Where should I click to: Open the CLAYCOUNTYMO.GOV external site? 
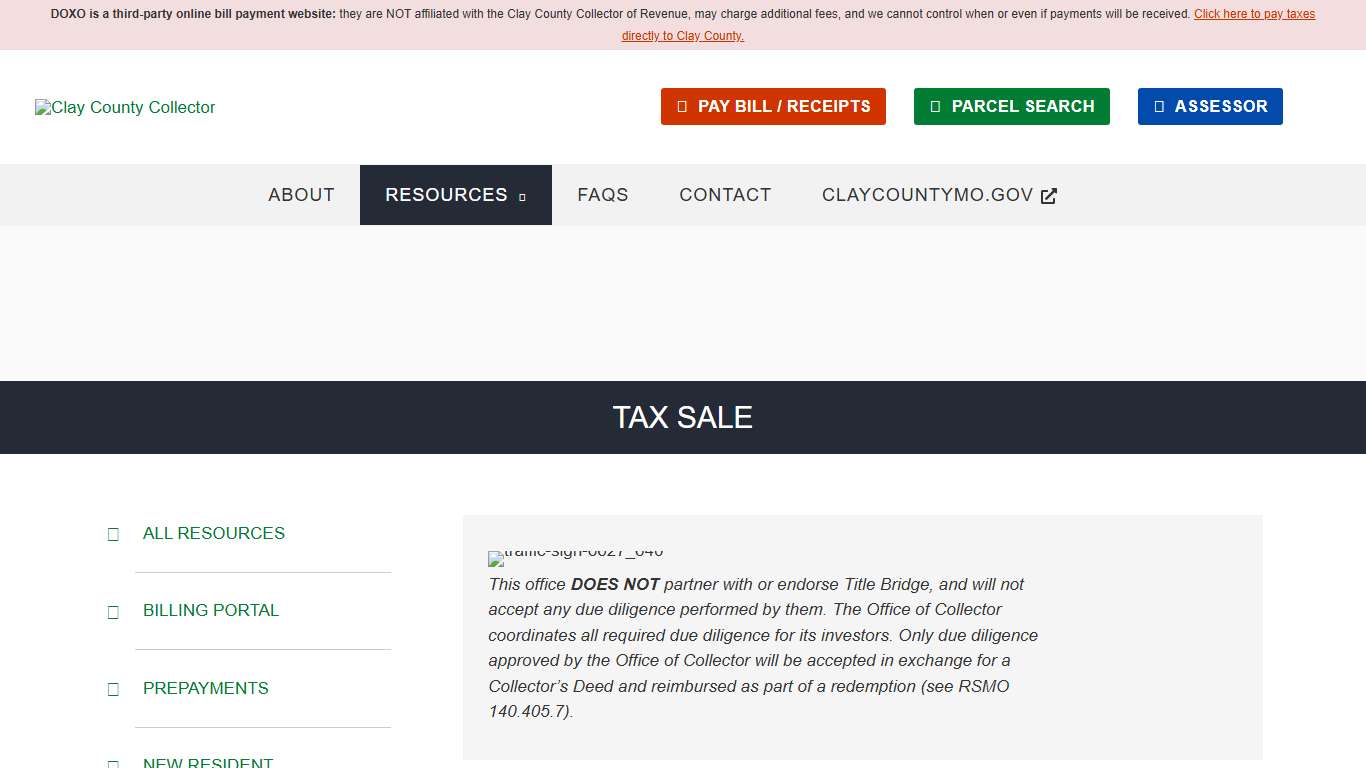coord(928,195)
